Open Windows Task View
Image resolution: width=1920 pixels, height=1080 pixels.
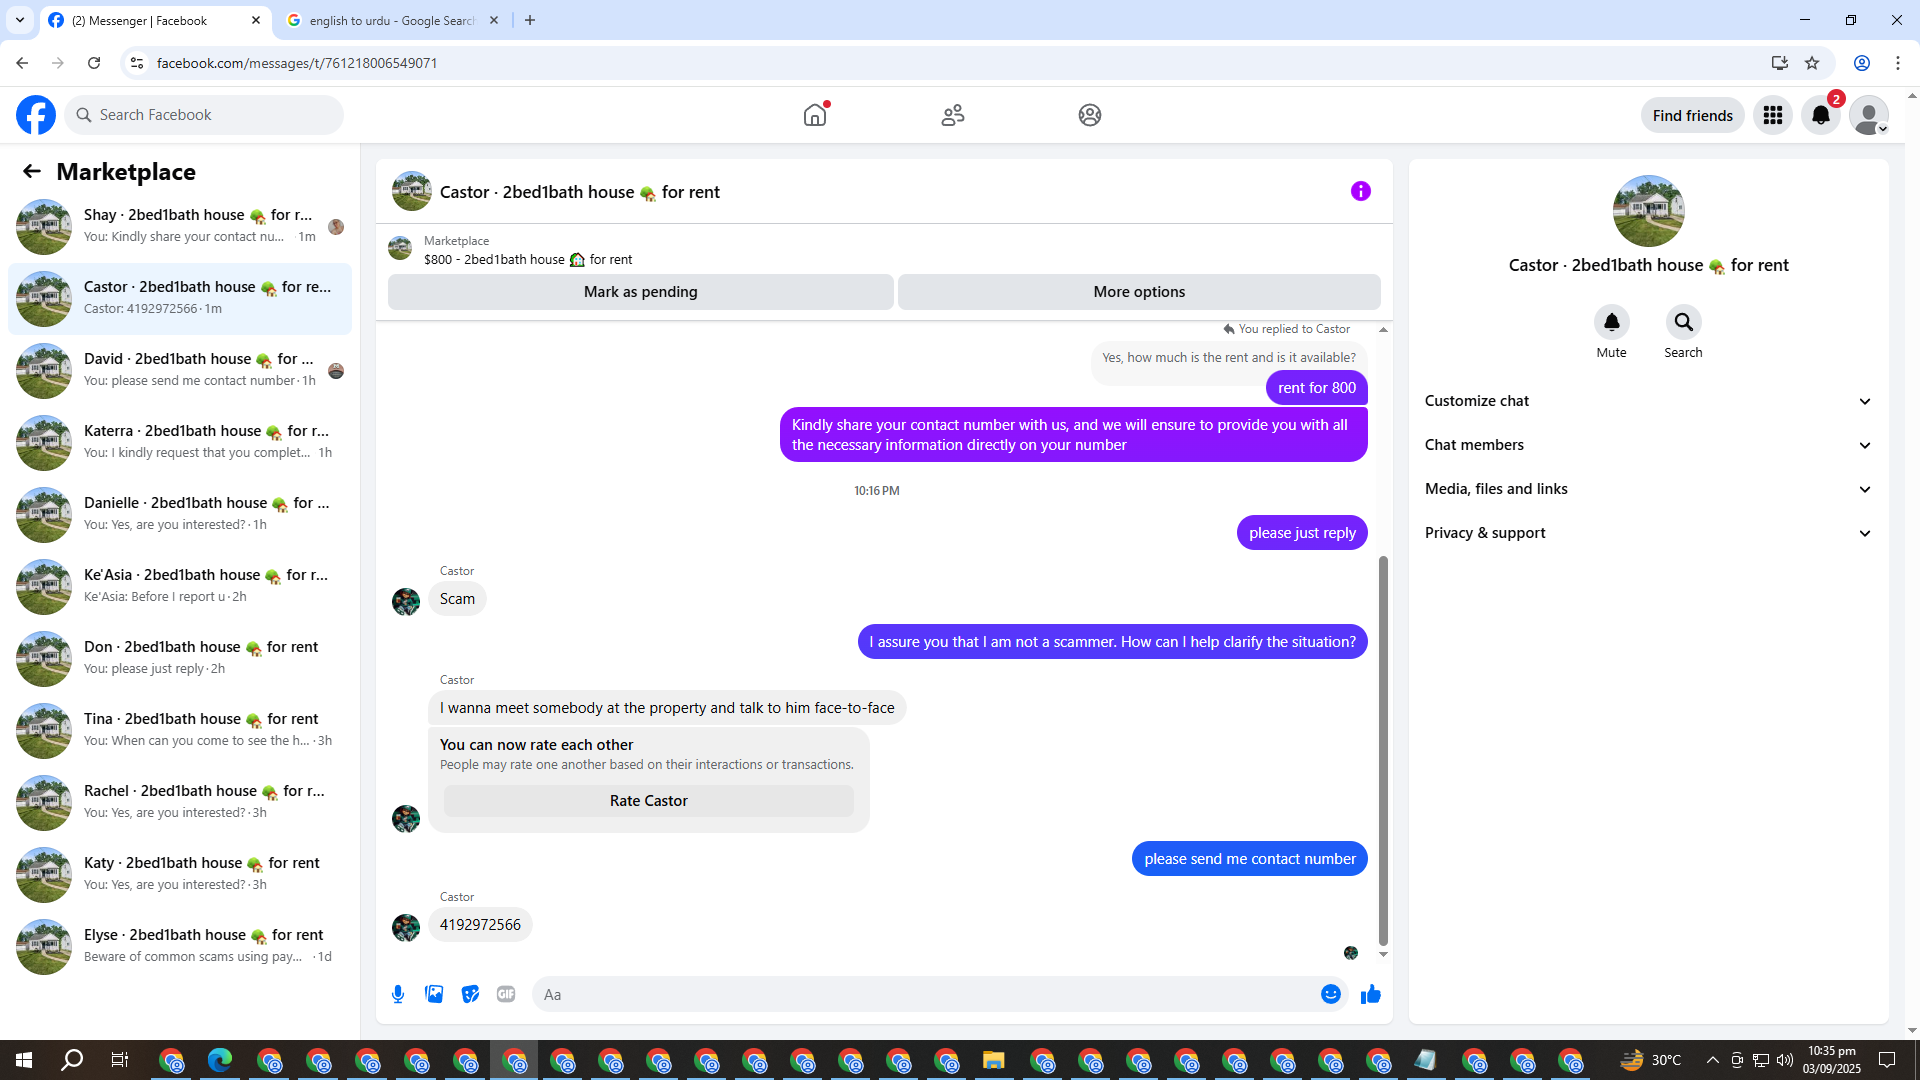(120, 1060)
